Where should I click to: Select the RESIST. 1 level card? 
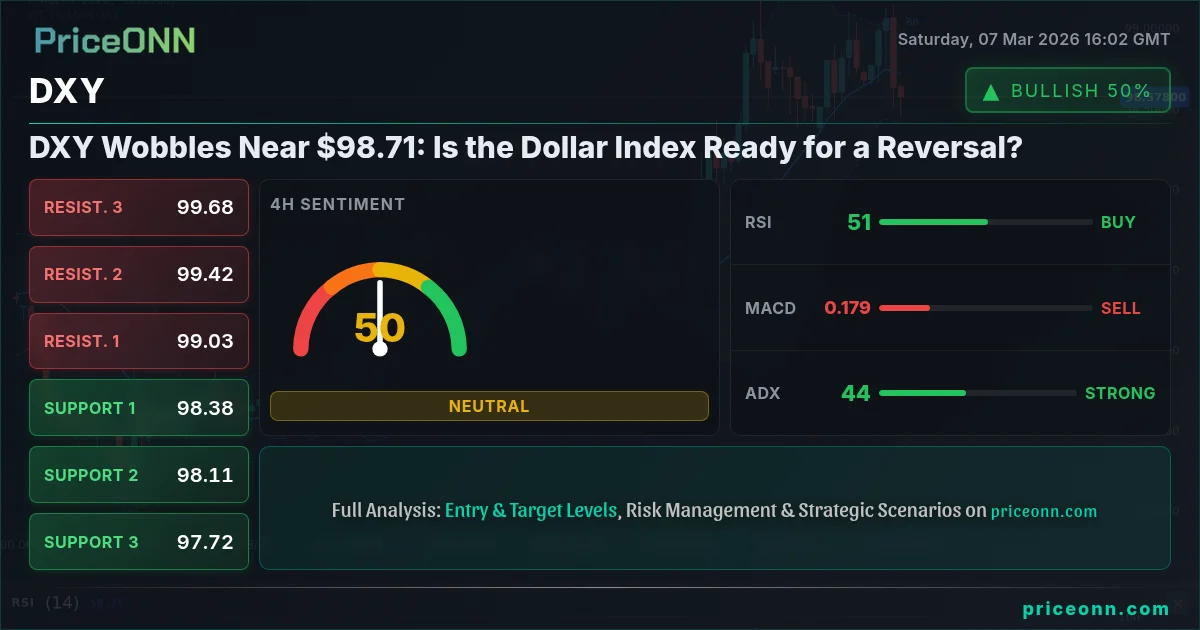click(x=139, y=341)
